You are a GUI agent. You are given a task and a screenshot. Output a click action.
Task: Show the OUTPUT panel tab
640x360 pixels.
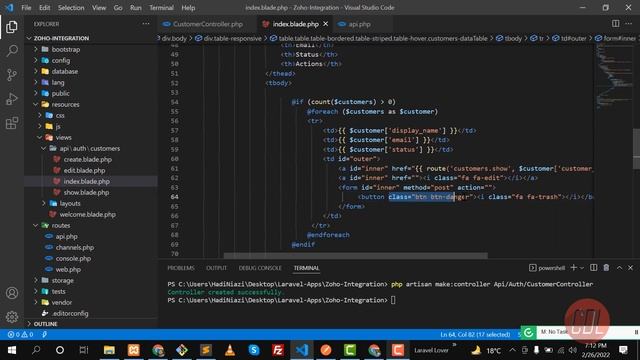(x=216, y=268)
